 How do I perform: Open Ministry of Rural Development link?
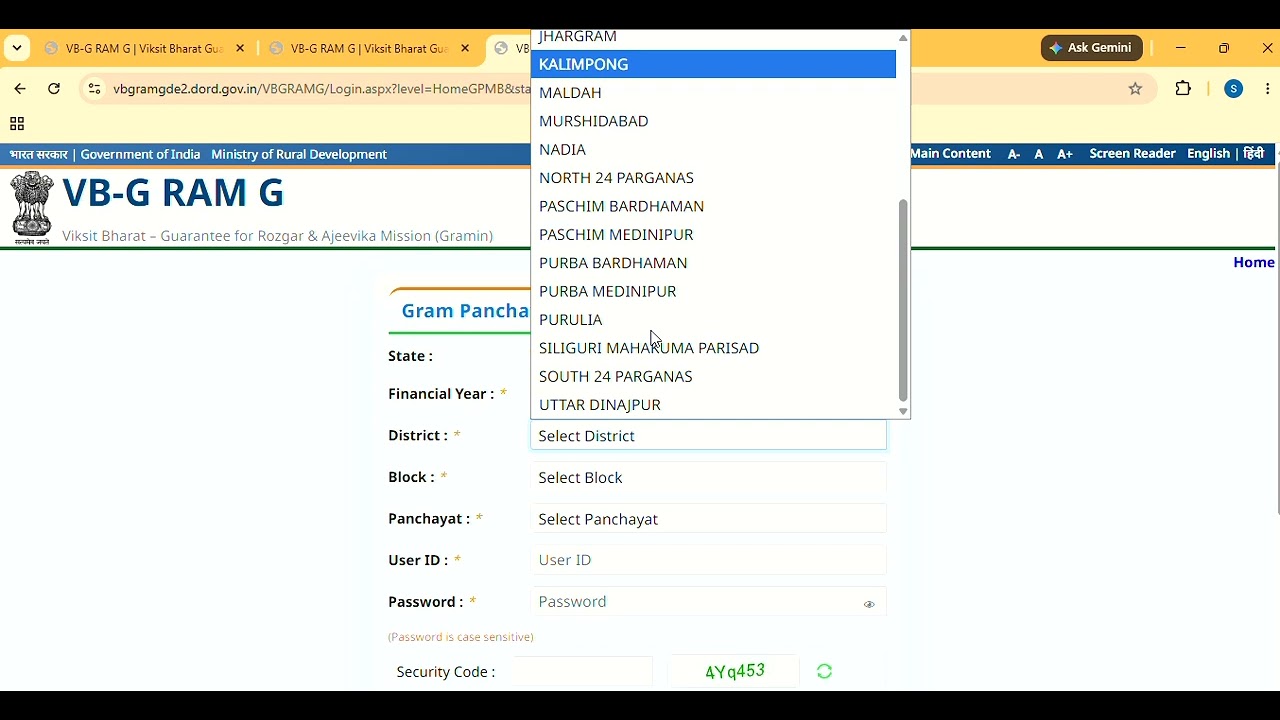click(x=299, y=154)
